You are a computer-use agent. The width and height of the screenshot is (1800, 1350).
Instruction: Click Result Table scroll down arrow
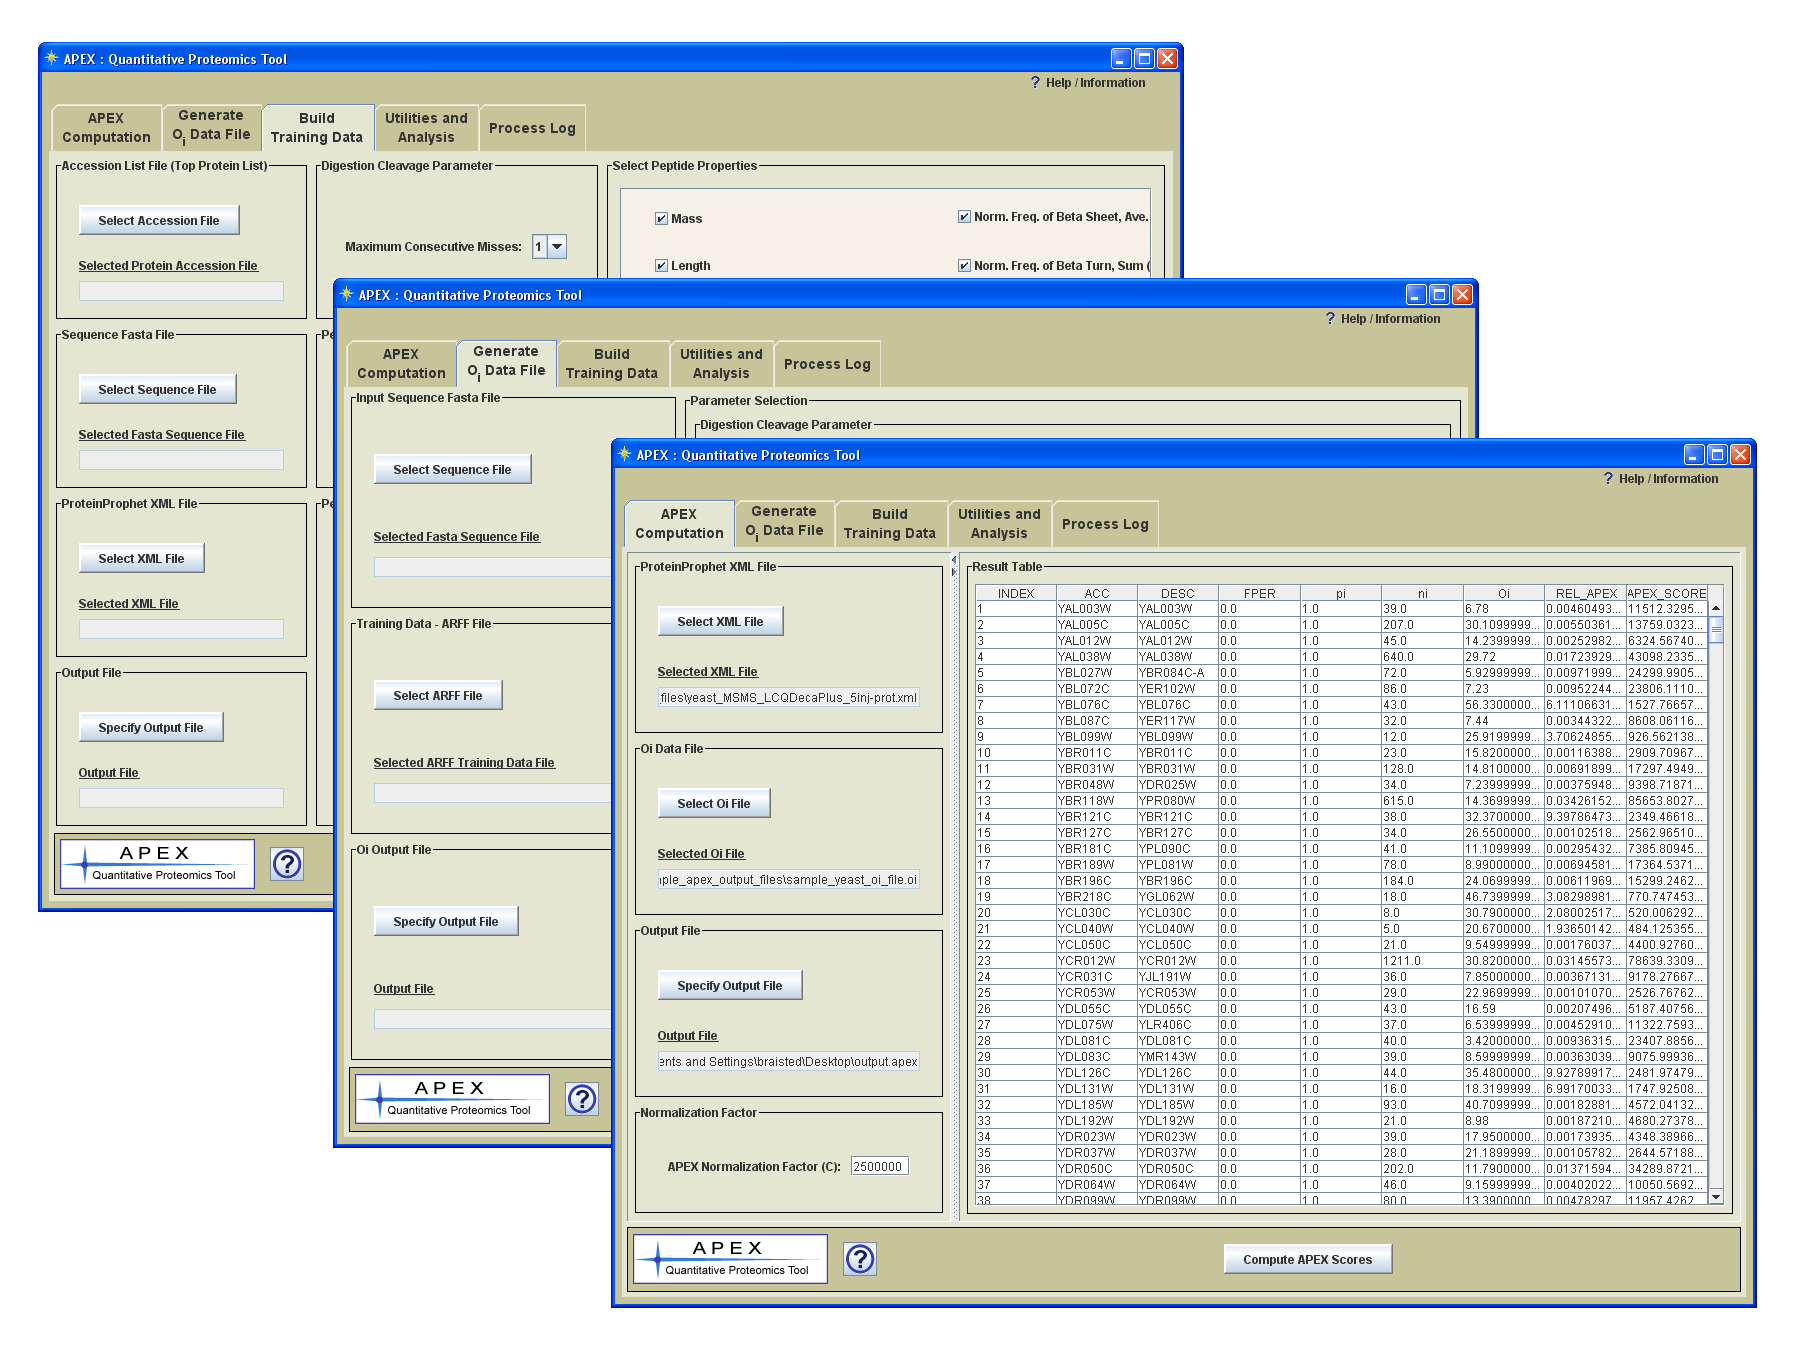1716,1196
